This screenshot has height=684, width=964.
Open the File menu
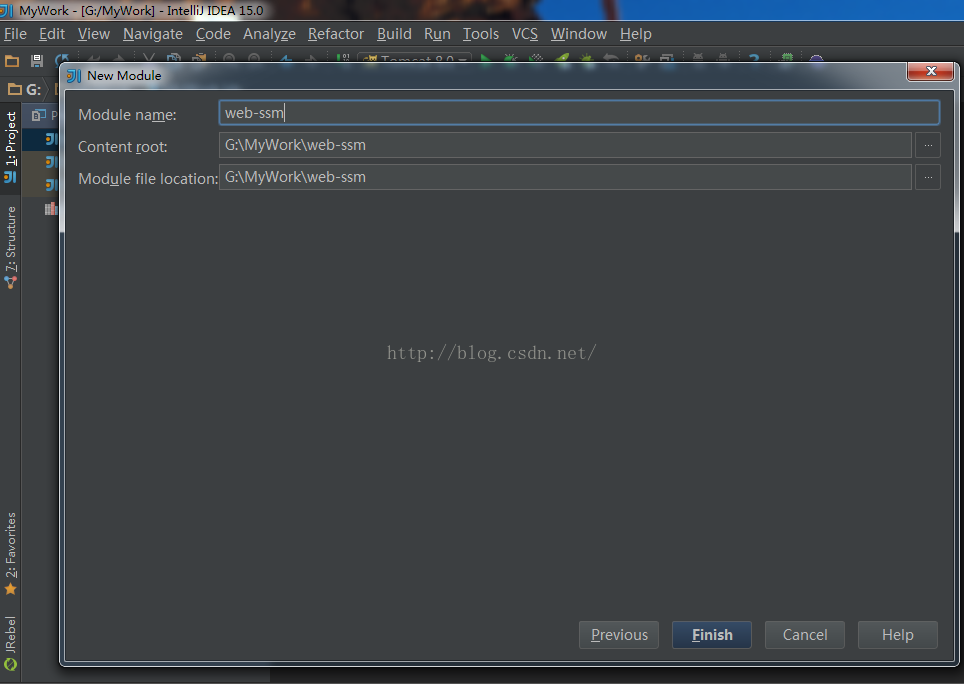15,34
